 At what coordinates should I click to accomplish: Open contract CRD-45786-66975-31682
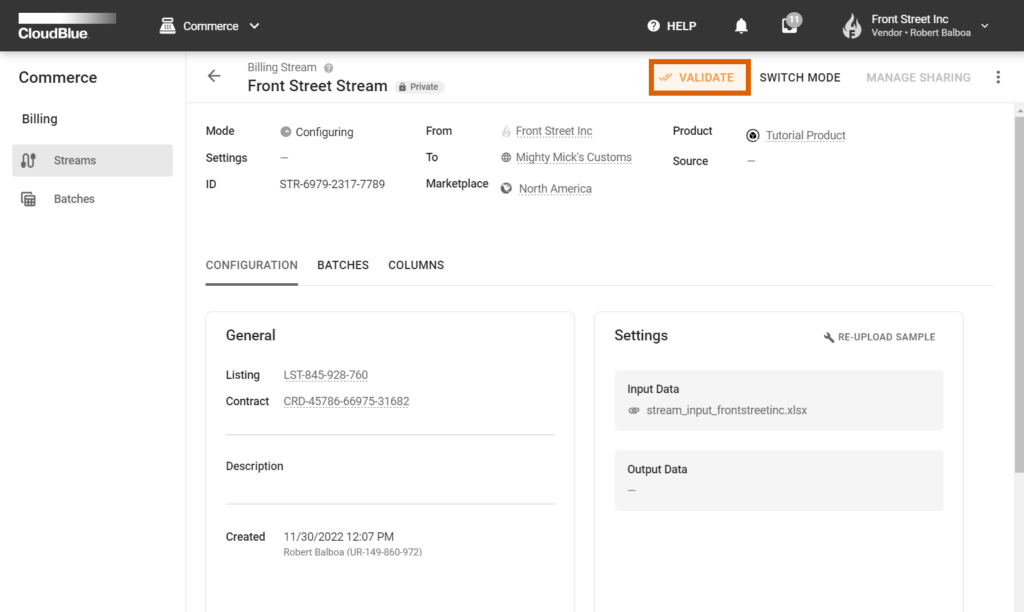[346, 401]
